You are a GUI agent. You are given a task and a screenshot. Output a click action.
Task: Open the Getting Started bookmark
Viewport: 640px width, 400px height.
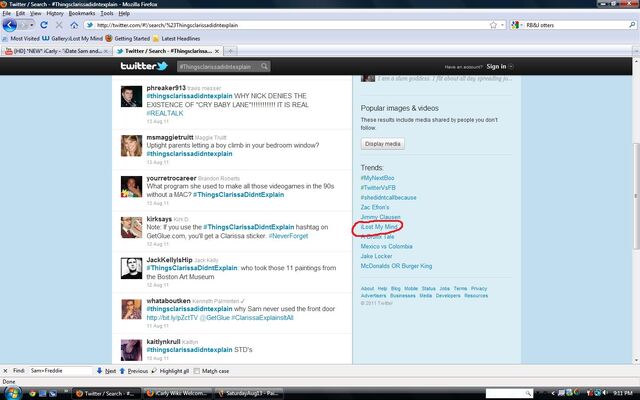click(128, 38)
